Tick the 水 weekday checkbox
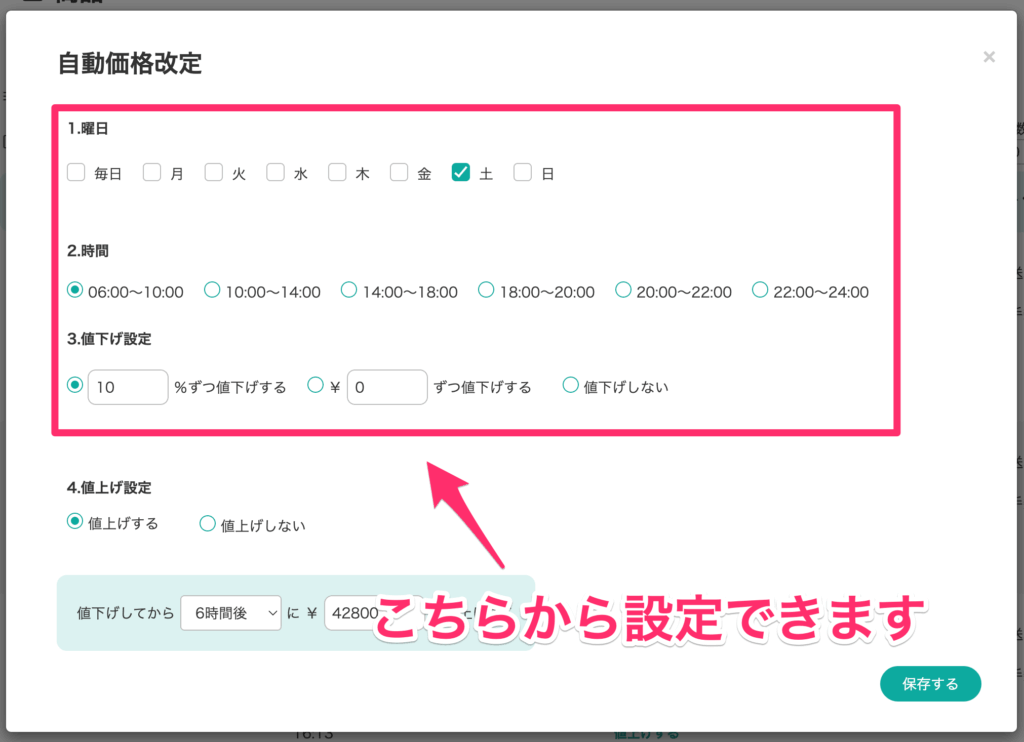This screenshot has width=1024, height=742. pos(276,172)
